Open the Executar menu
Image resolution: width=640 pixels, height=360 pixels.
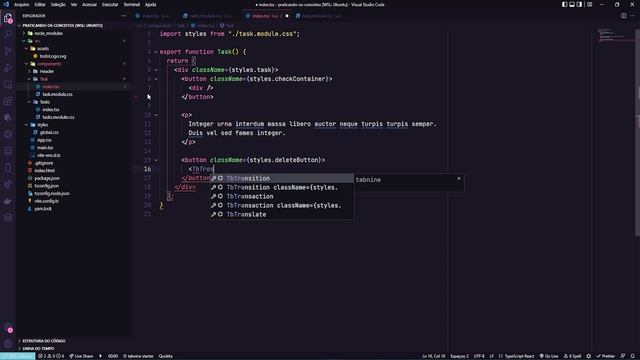point(110,4)
